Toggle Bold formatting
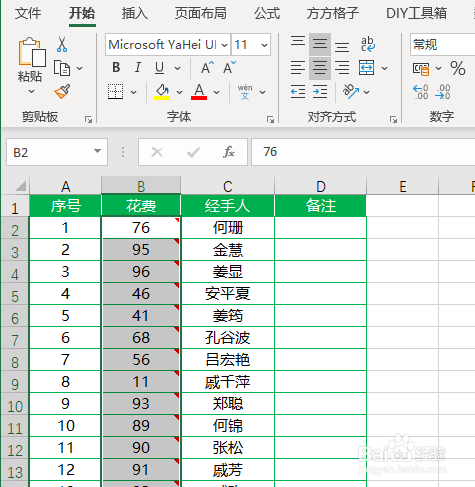 (x=116, y=68)
